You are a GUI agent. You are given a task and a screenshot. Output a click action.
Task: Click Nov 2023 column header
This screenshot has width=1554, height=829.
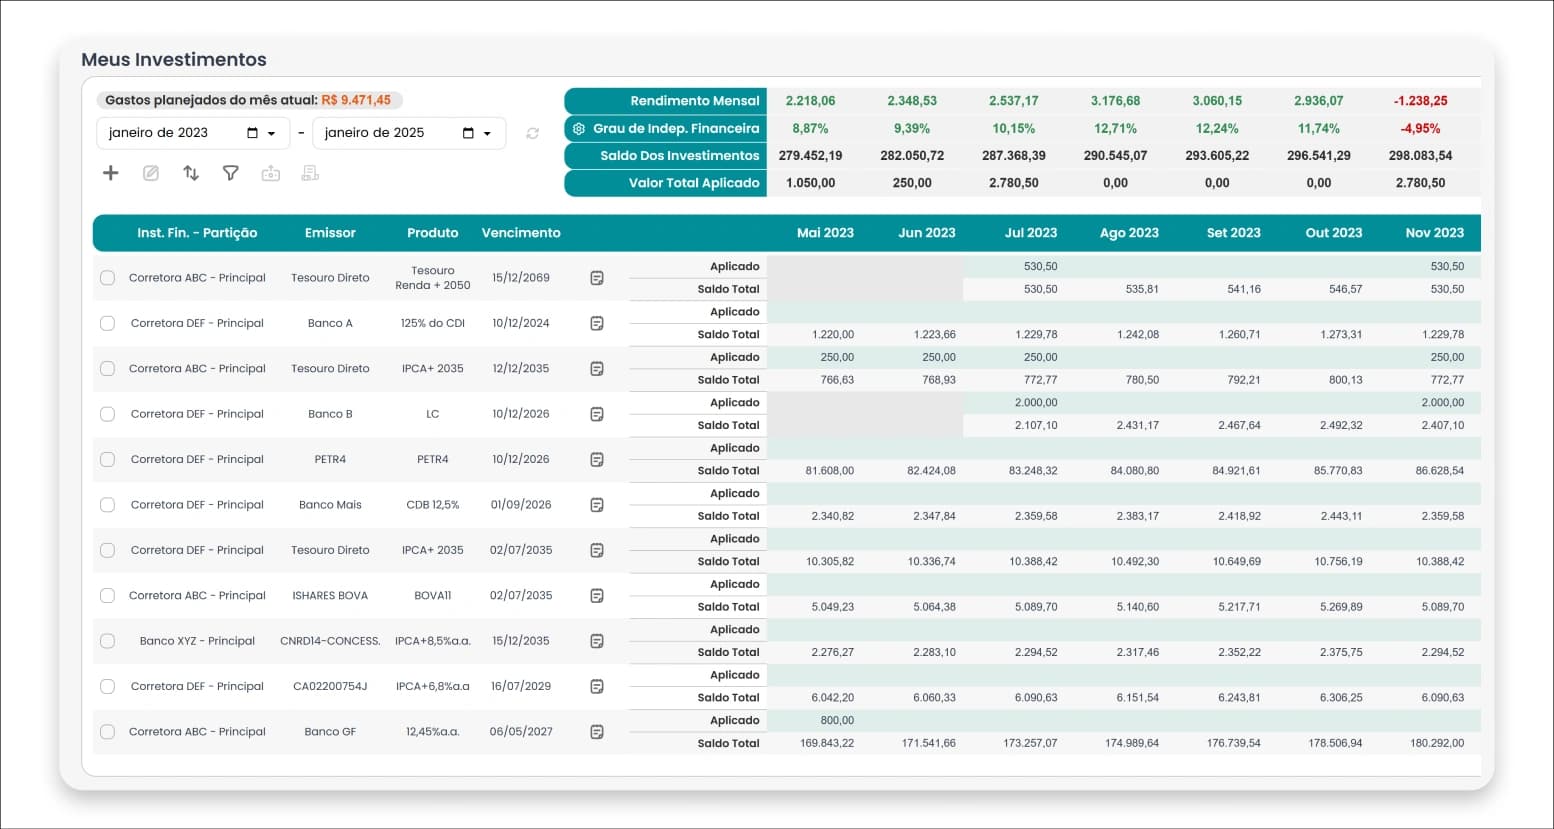coord(1434,233)
